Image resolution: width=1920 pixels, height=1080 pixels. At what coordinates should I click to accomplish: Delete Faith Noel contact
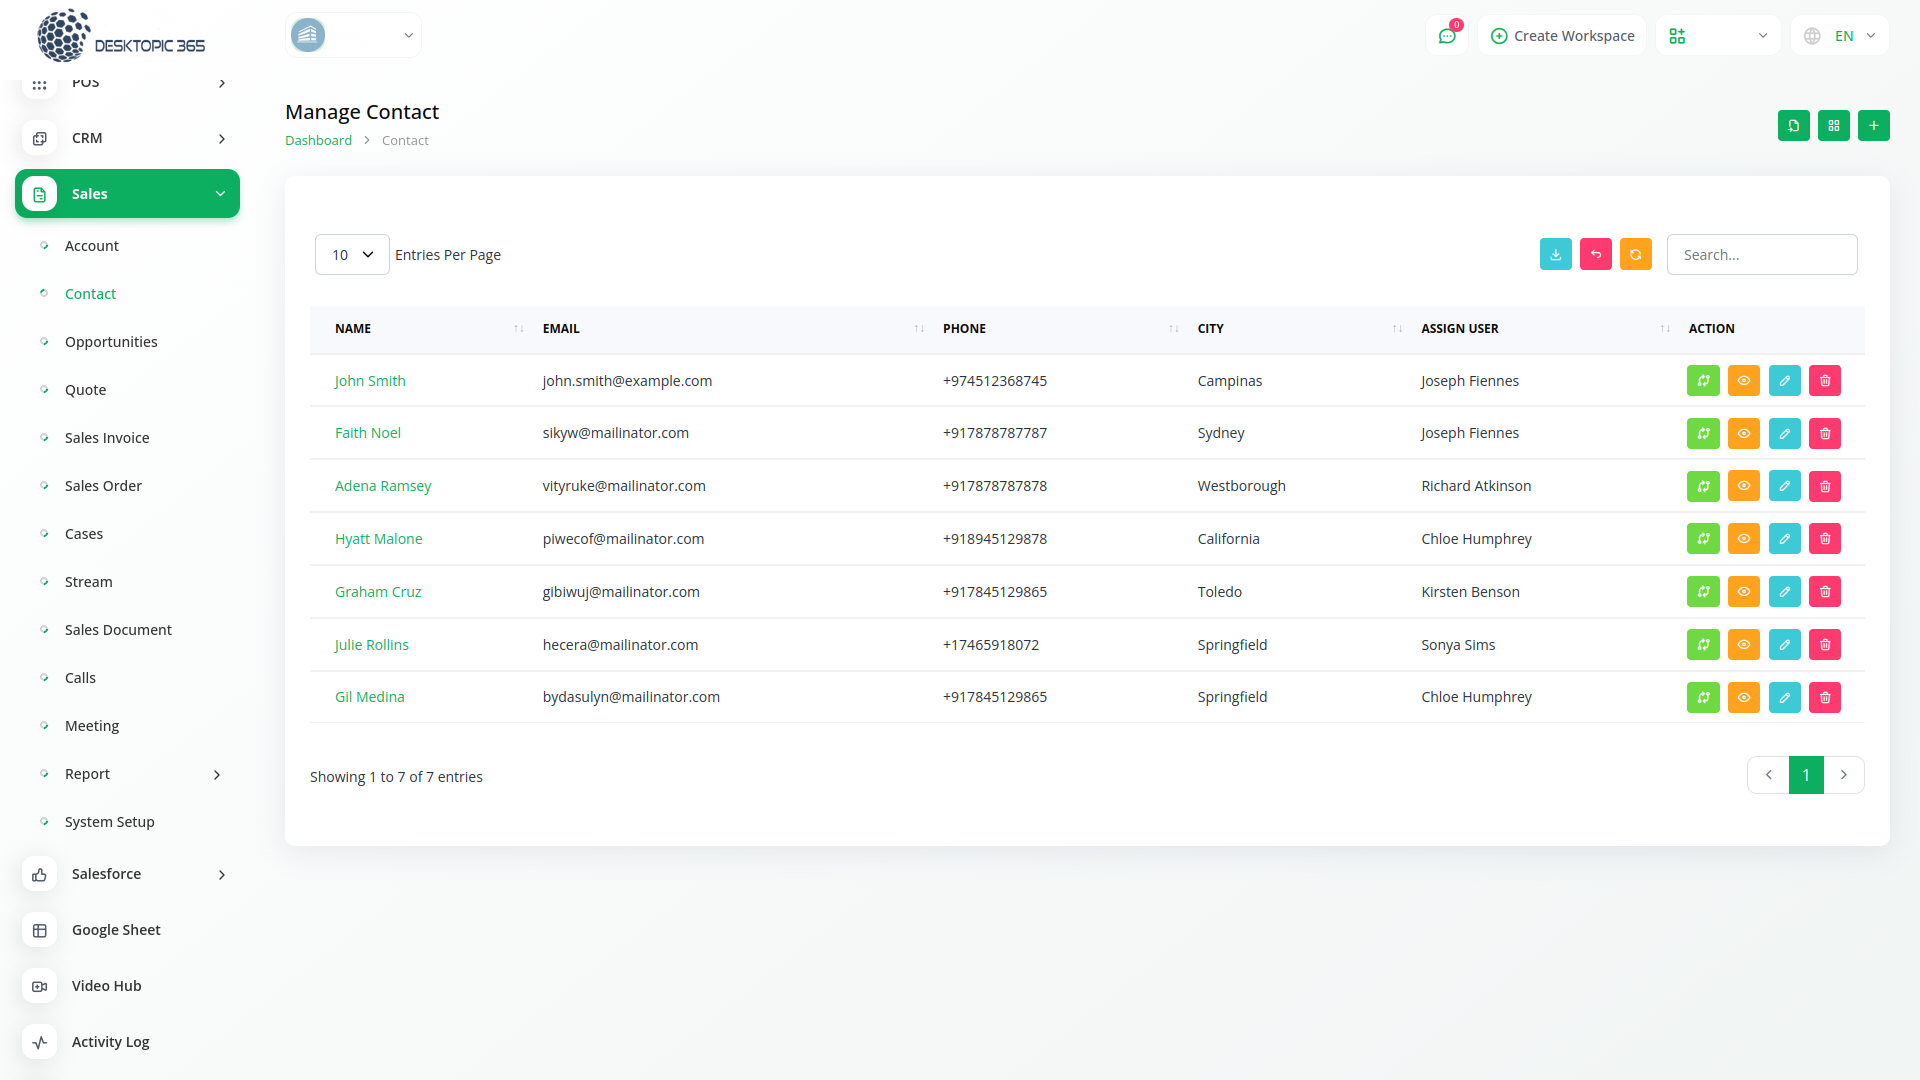pyautogui.click(x=1825, y=434)
